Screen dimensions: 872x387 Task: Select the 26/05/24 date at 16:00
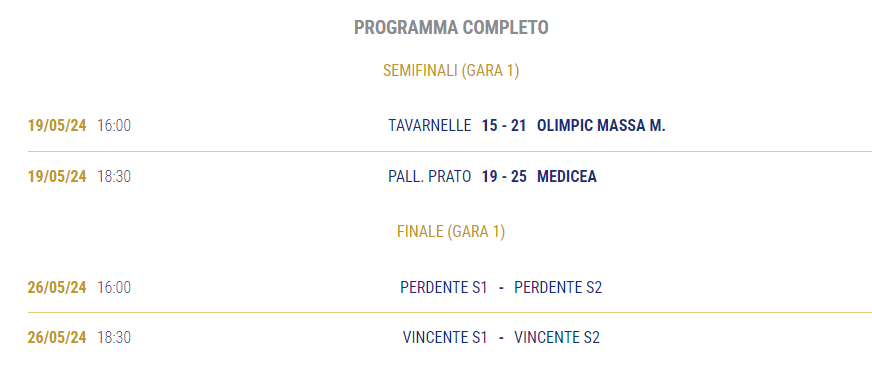[57, 287]
